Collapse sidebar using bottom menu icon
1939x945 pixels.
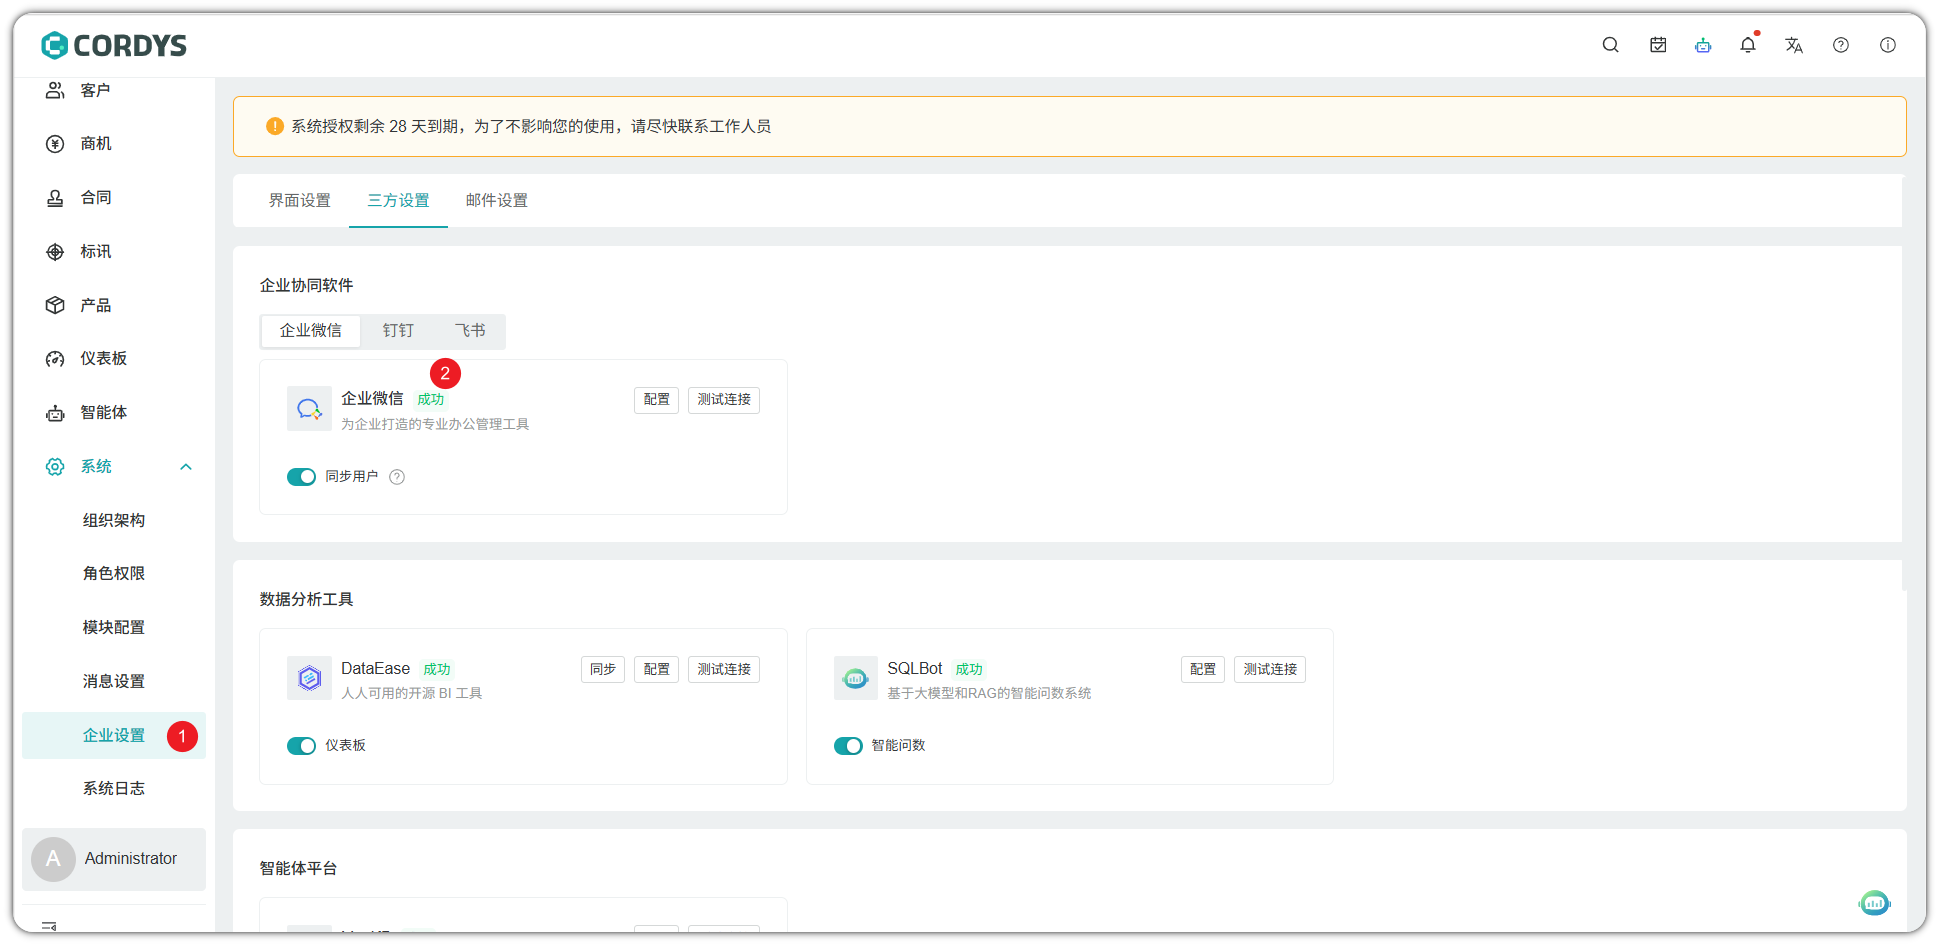[49, 926]
